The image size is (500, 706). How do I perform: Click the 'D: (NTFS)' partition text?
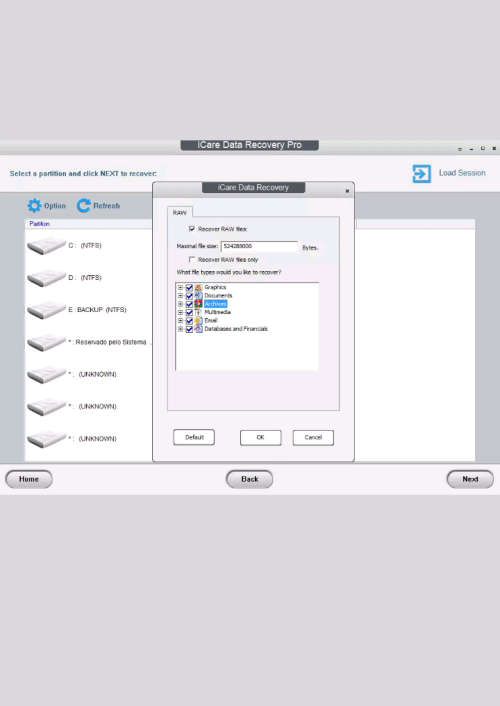click(x=85, y=278)
